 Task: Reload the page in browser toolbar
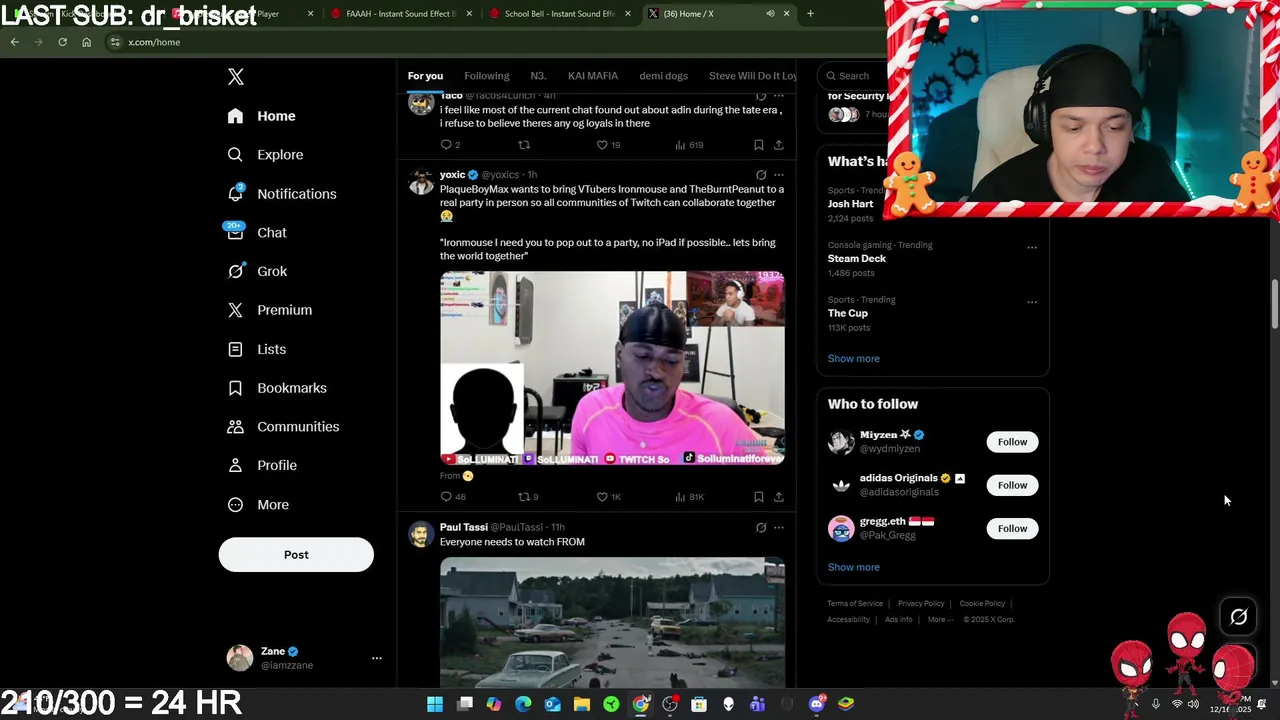62,42
